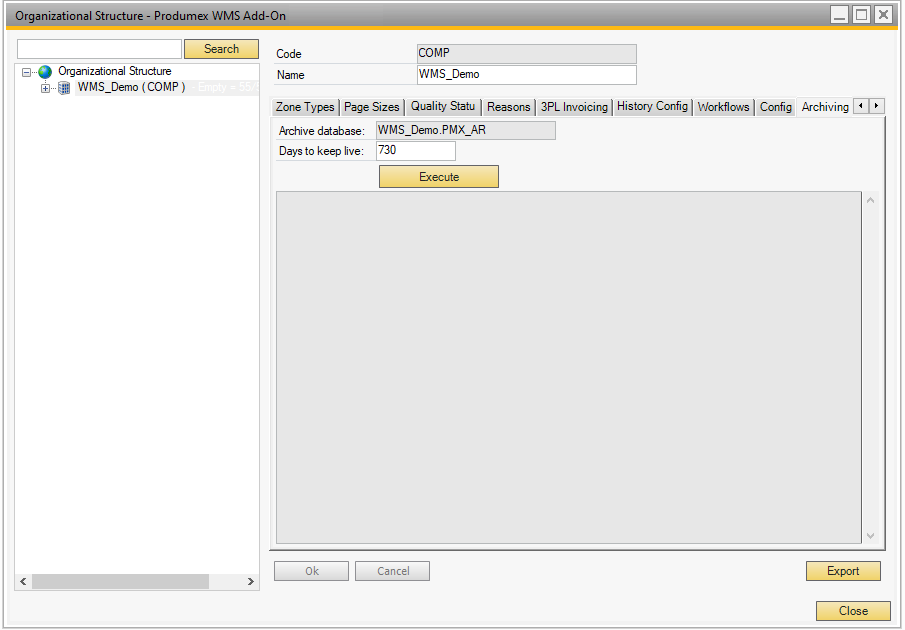Open the 3PL Invoicing tab
This screenshot has height=630, width=905.
574,106
